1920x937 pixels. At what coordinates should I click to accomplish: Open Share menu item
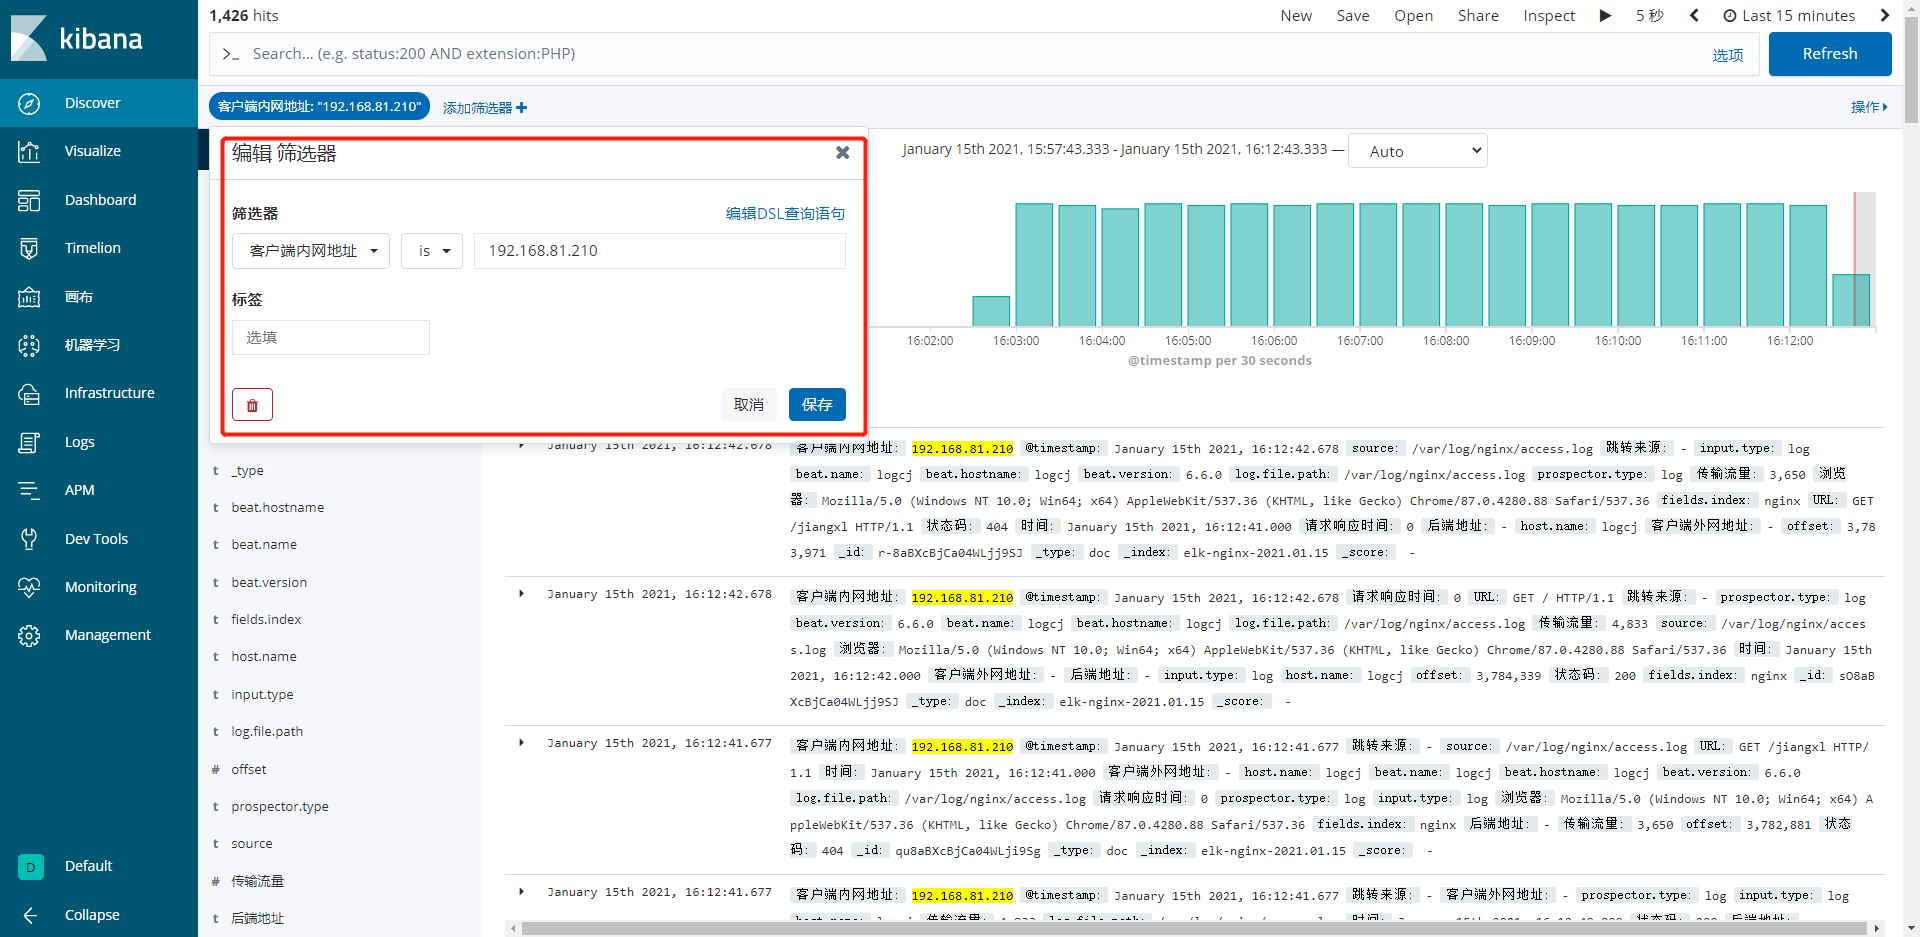coord(1478,16)
